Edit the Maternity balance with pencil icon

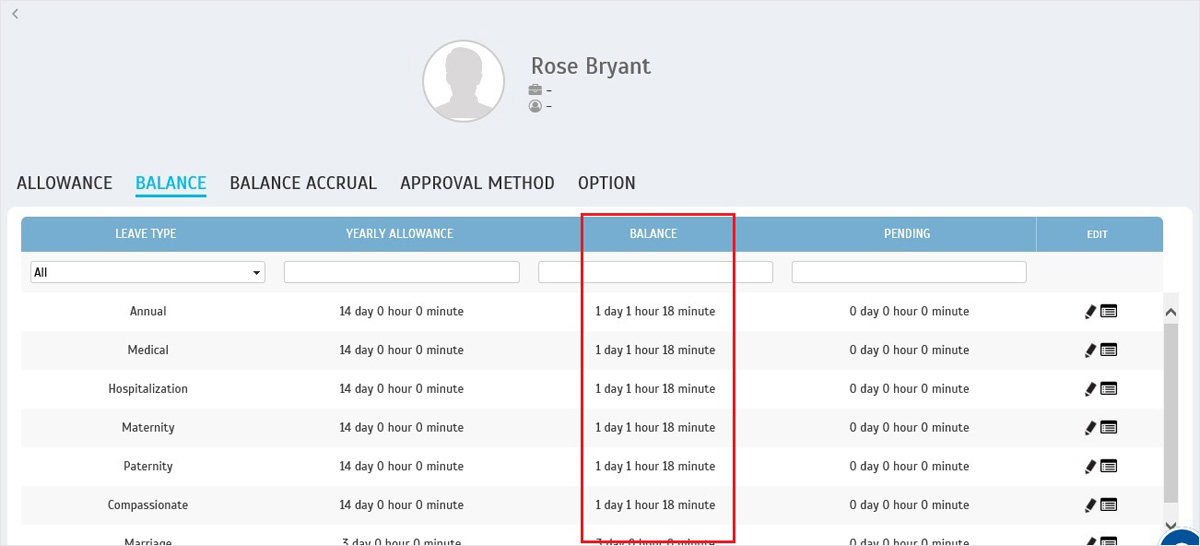[x=1091, y=428]
